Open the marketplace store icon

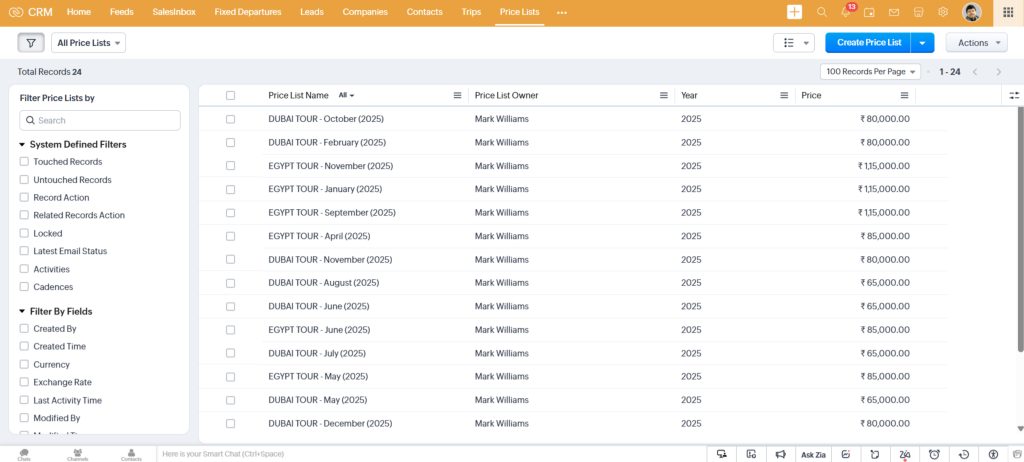(918, 12)
